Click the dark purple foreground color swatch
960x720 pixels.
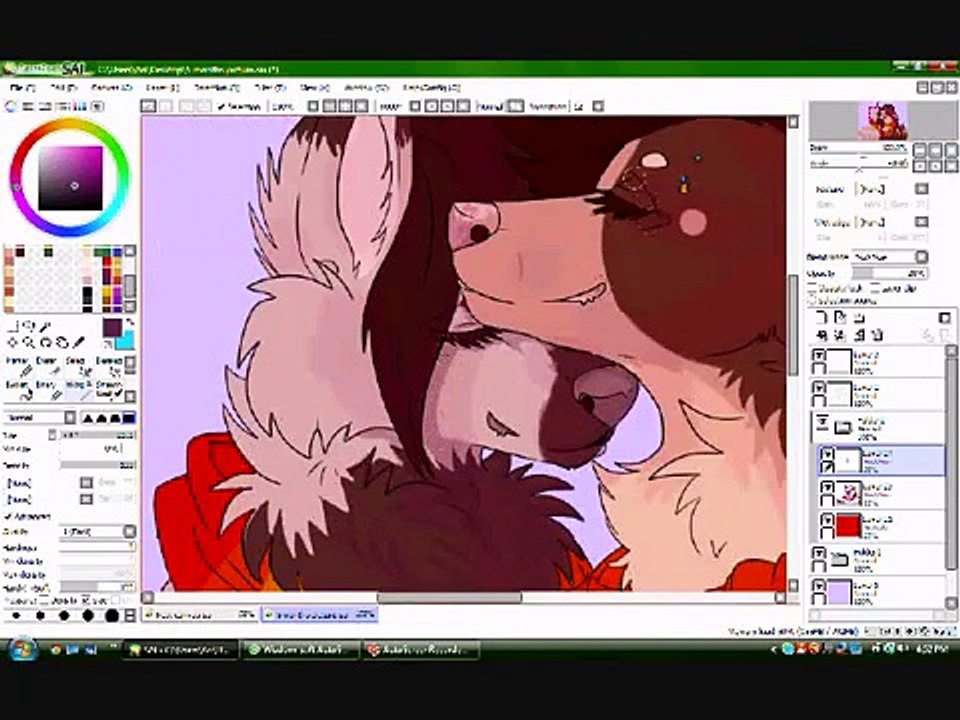(x=112, y=328)
